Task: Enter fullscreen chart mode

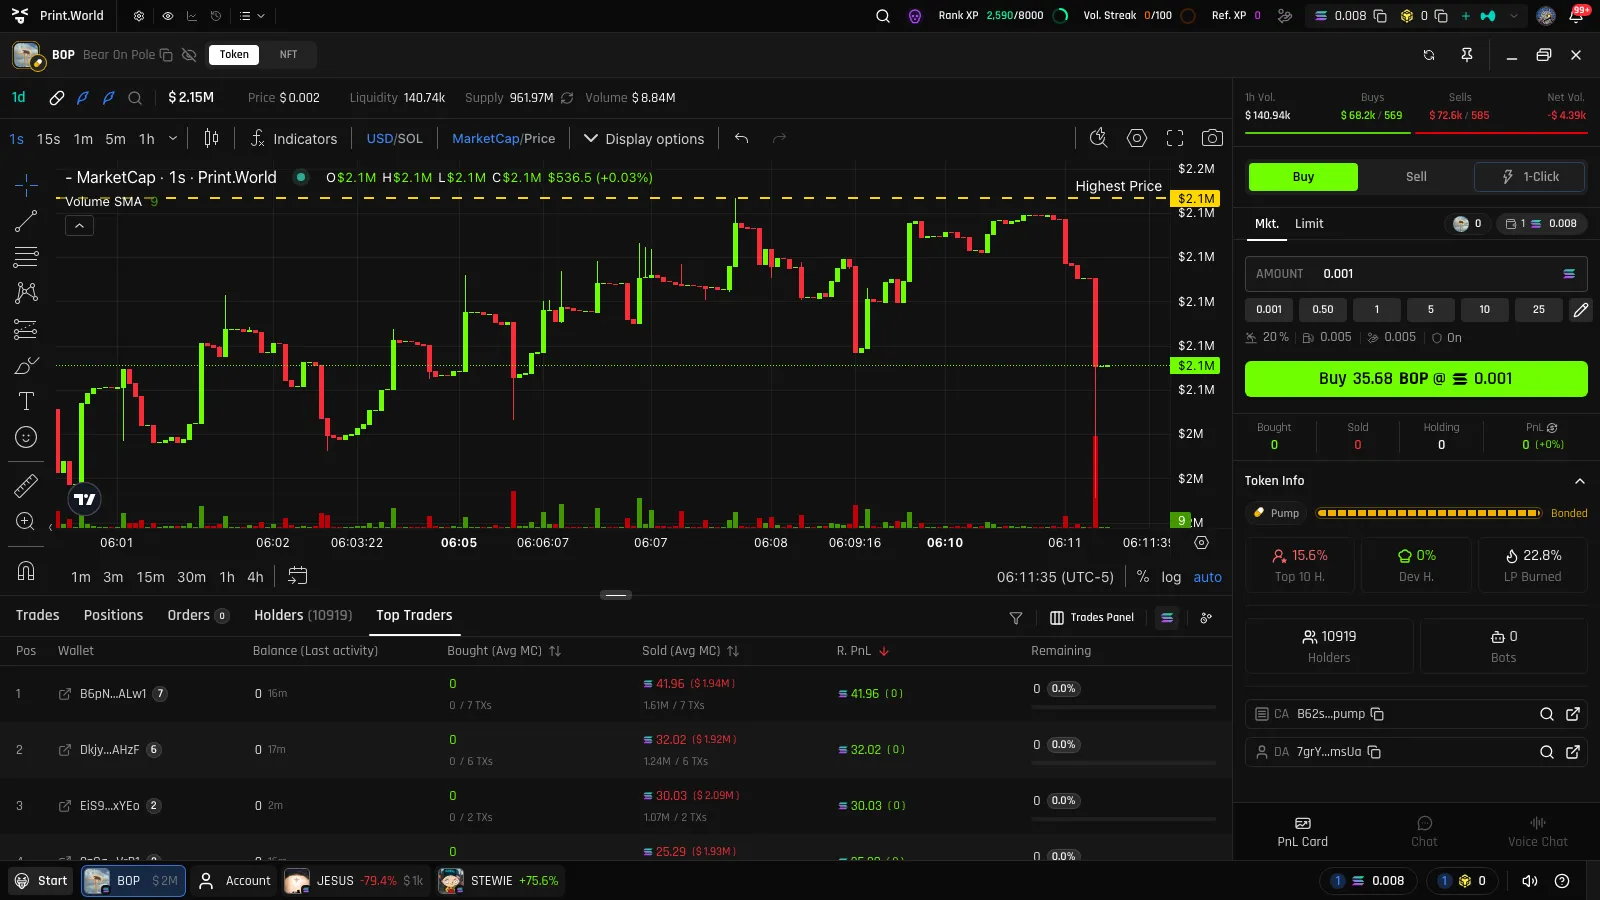Action: (1175, 138)
